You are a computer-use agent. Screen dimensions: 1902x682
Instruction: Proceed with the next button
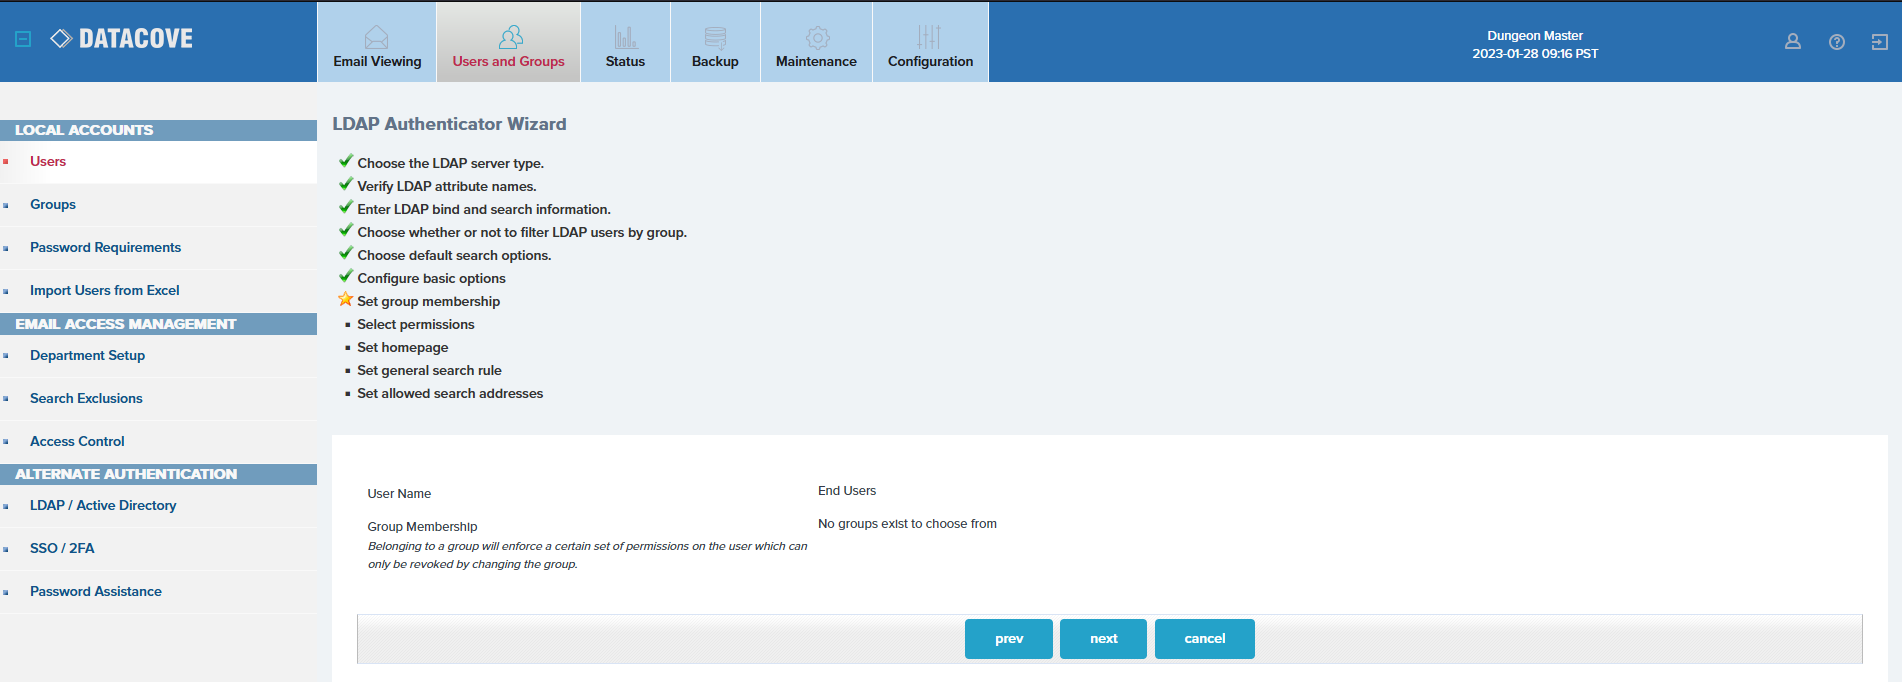pyautogui.click(x=1103, y=639)
